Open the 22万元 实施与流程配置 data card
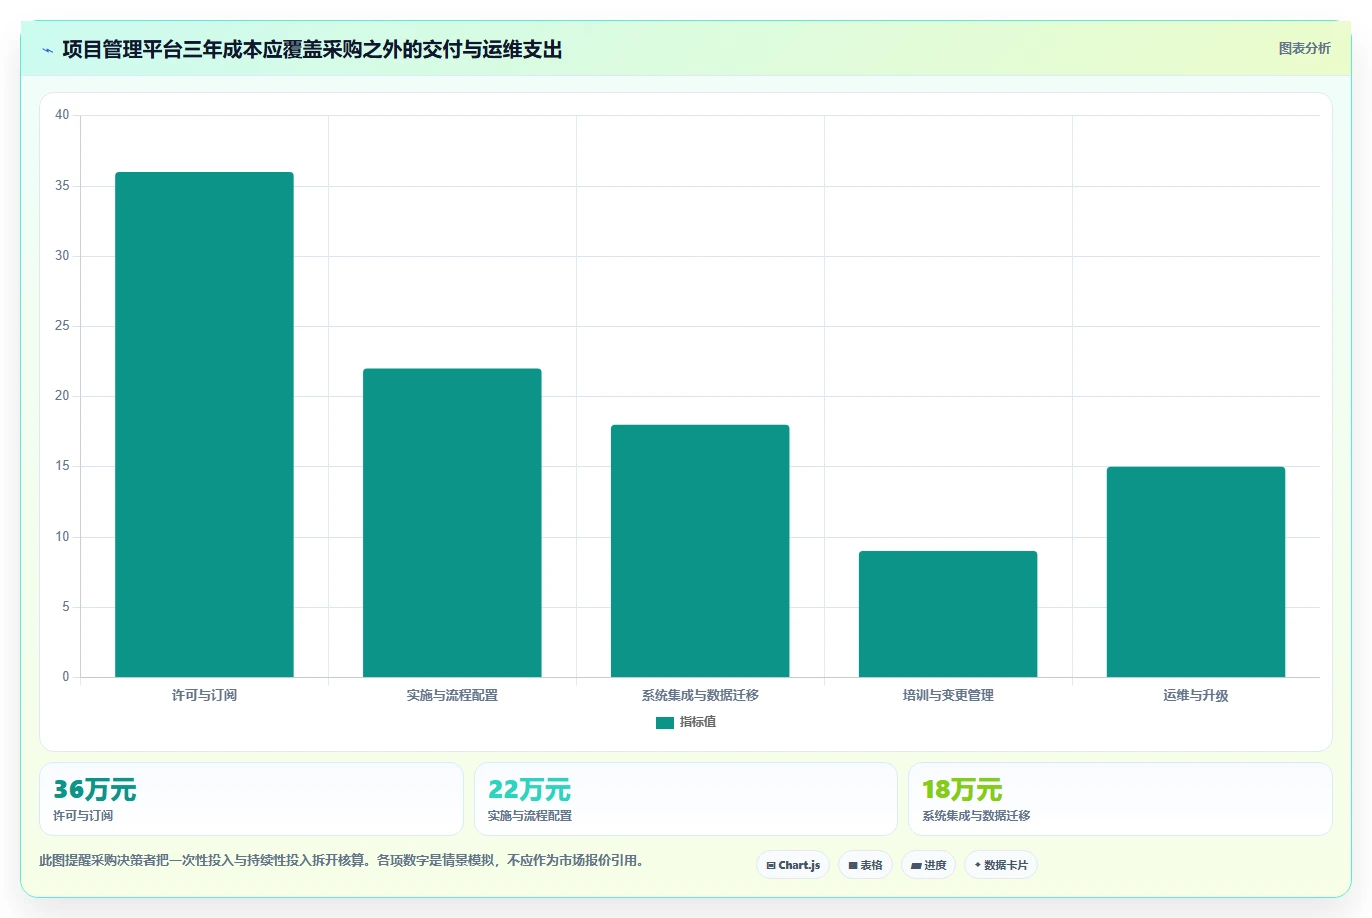Image resolution: width=1372 pixels, height=918 pixels. pos(685,799)
